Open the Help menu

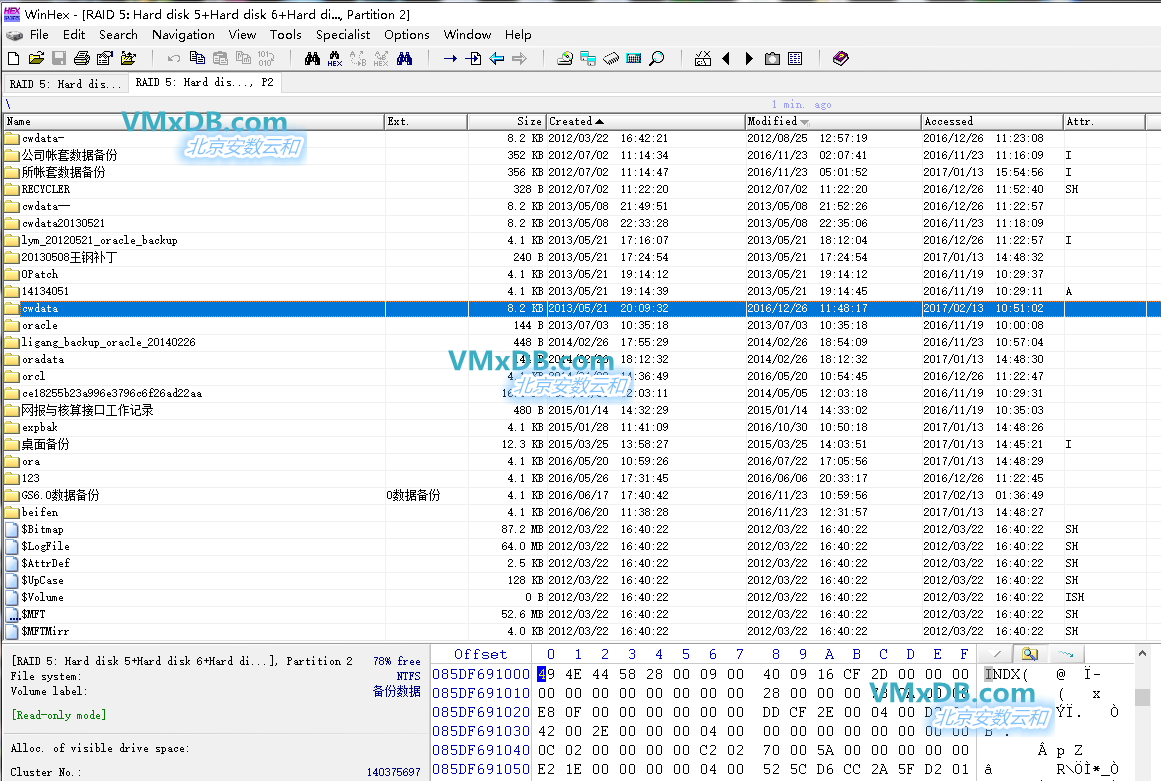[x=518, y=35]
